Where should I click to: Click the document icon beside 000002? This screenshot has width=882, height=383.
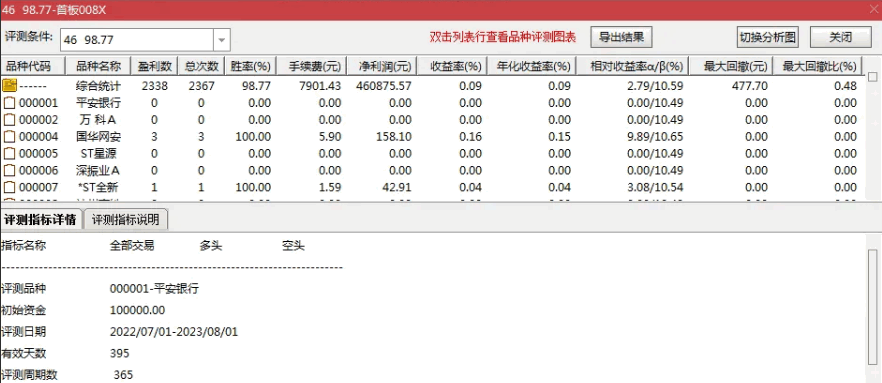10,120
